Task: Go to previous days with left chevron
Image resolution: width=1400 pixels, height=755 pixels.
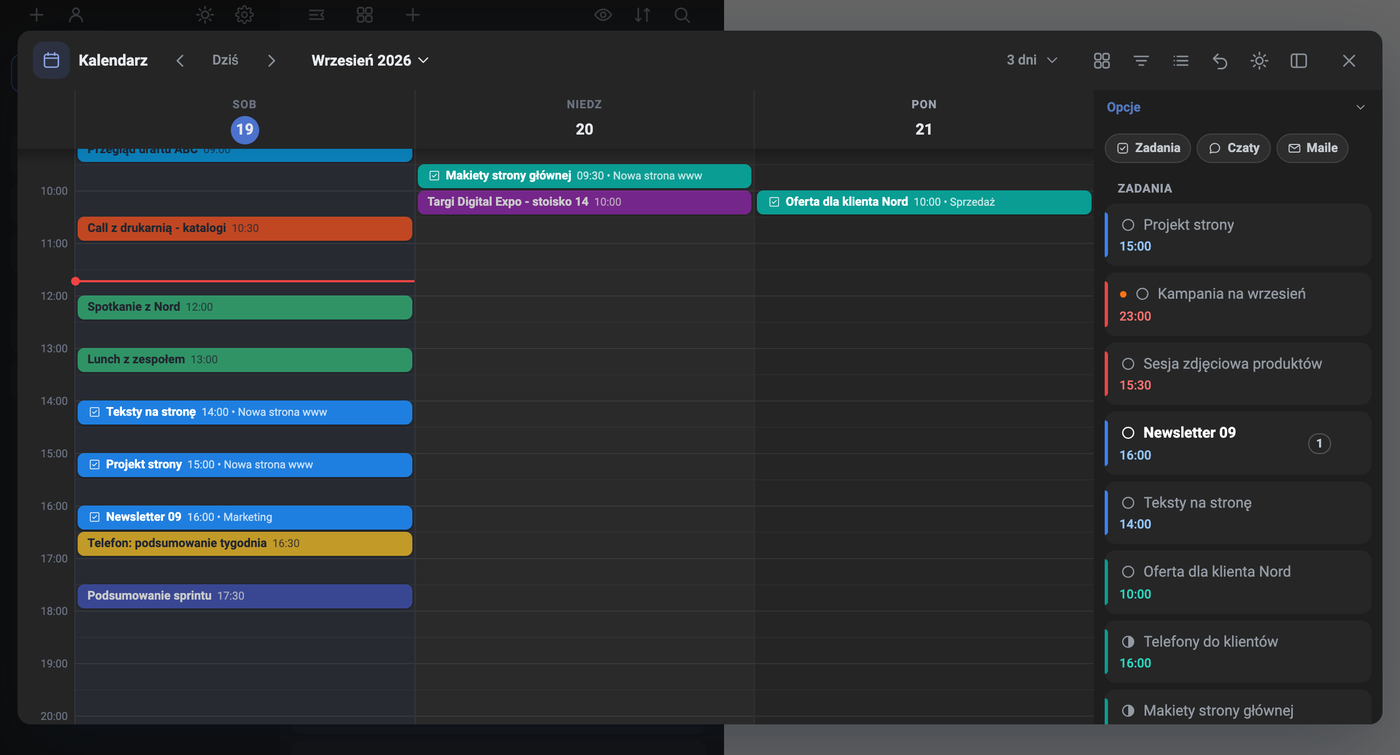Action: tap(180, 60)
